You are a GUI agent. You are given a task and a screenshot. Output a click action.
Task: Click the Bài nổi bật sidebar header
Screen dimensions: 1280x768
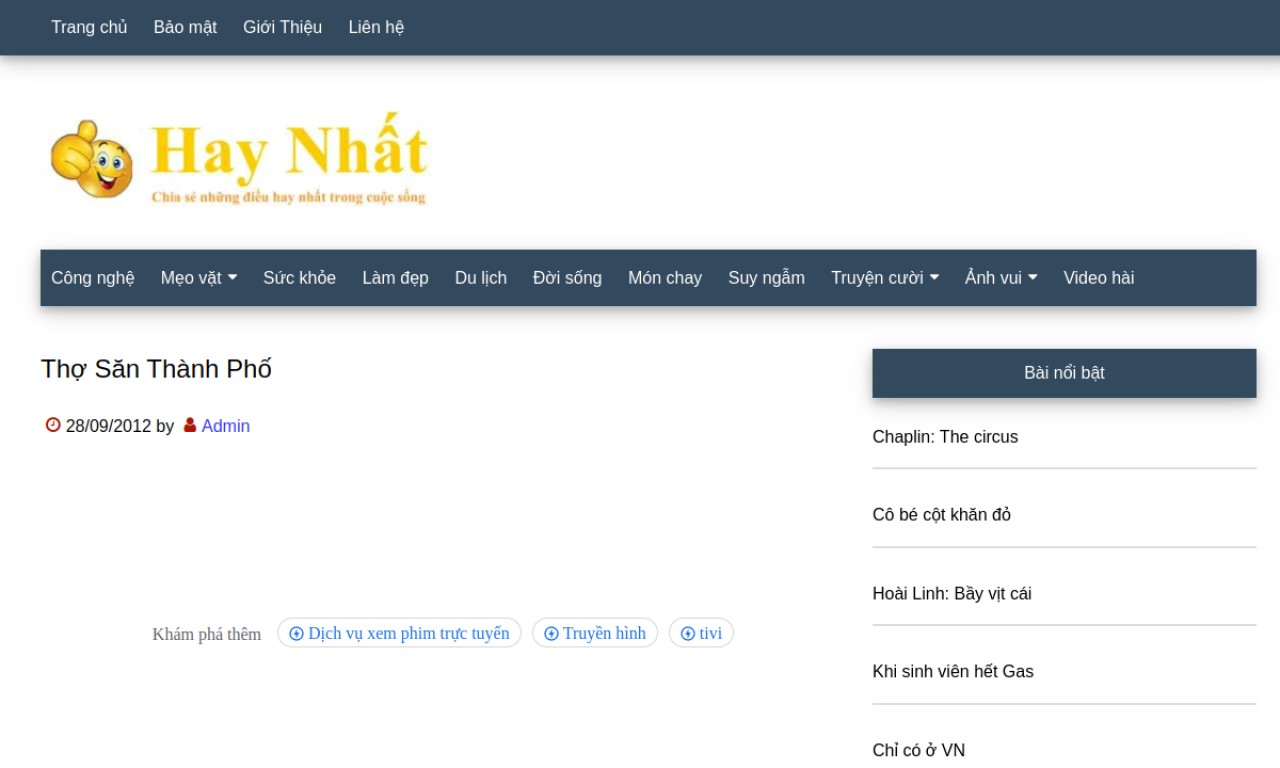tap(1064, 373)
